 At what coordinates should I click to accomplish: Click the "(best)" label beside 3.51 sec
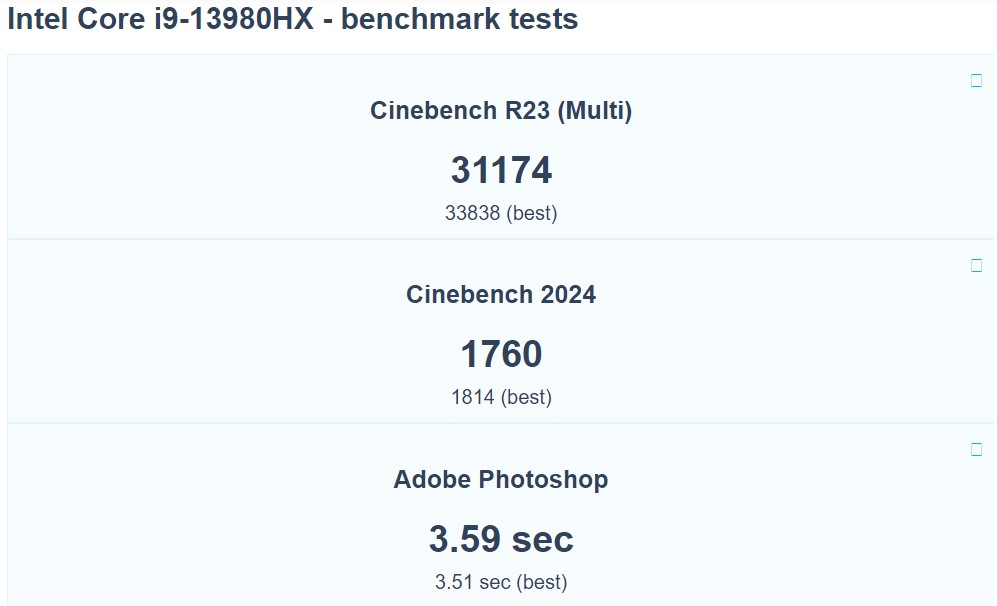pyautogui.click(x=541, y=581)
